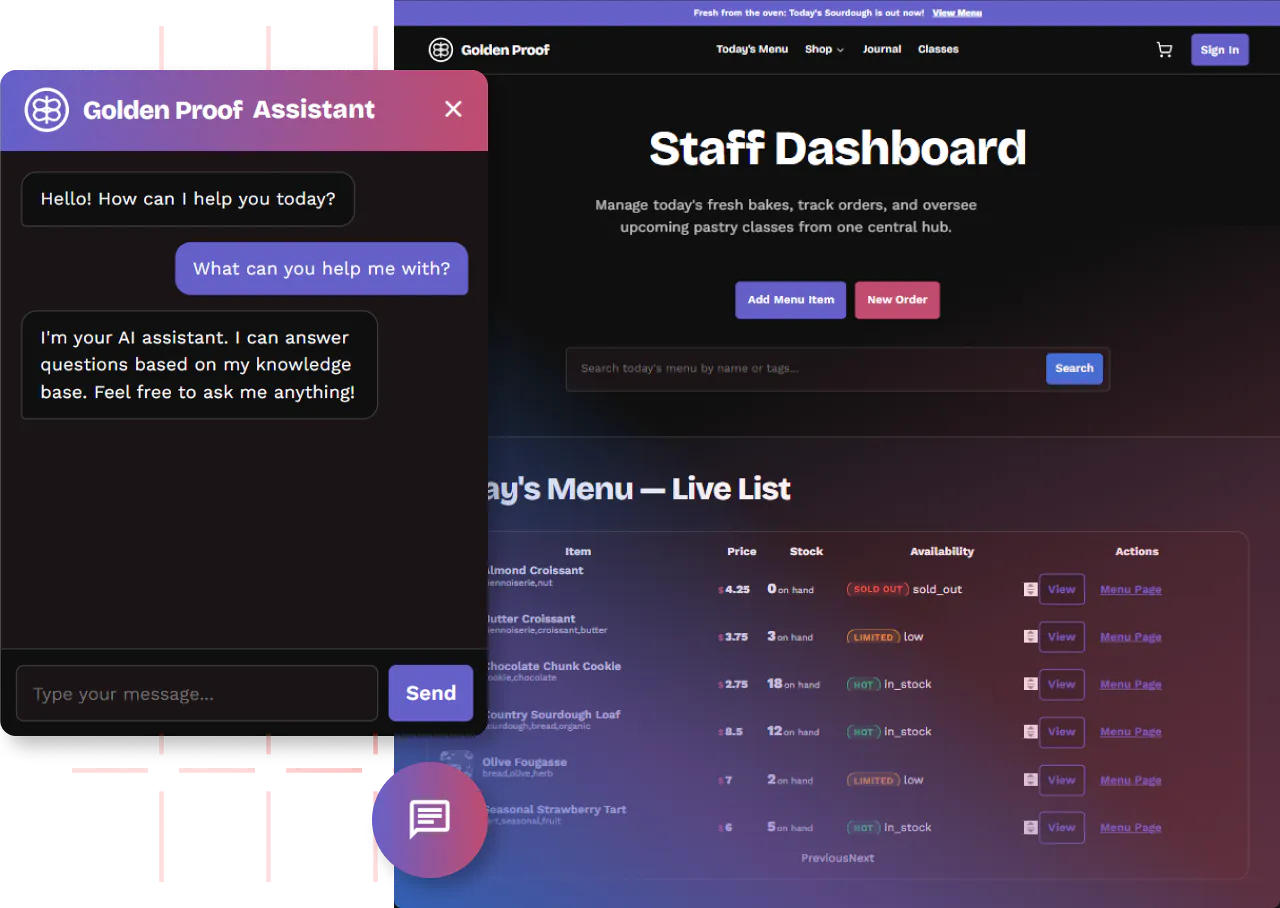
Task: Click the Golden Proof logo icon in site header
Action: [441, 49]
